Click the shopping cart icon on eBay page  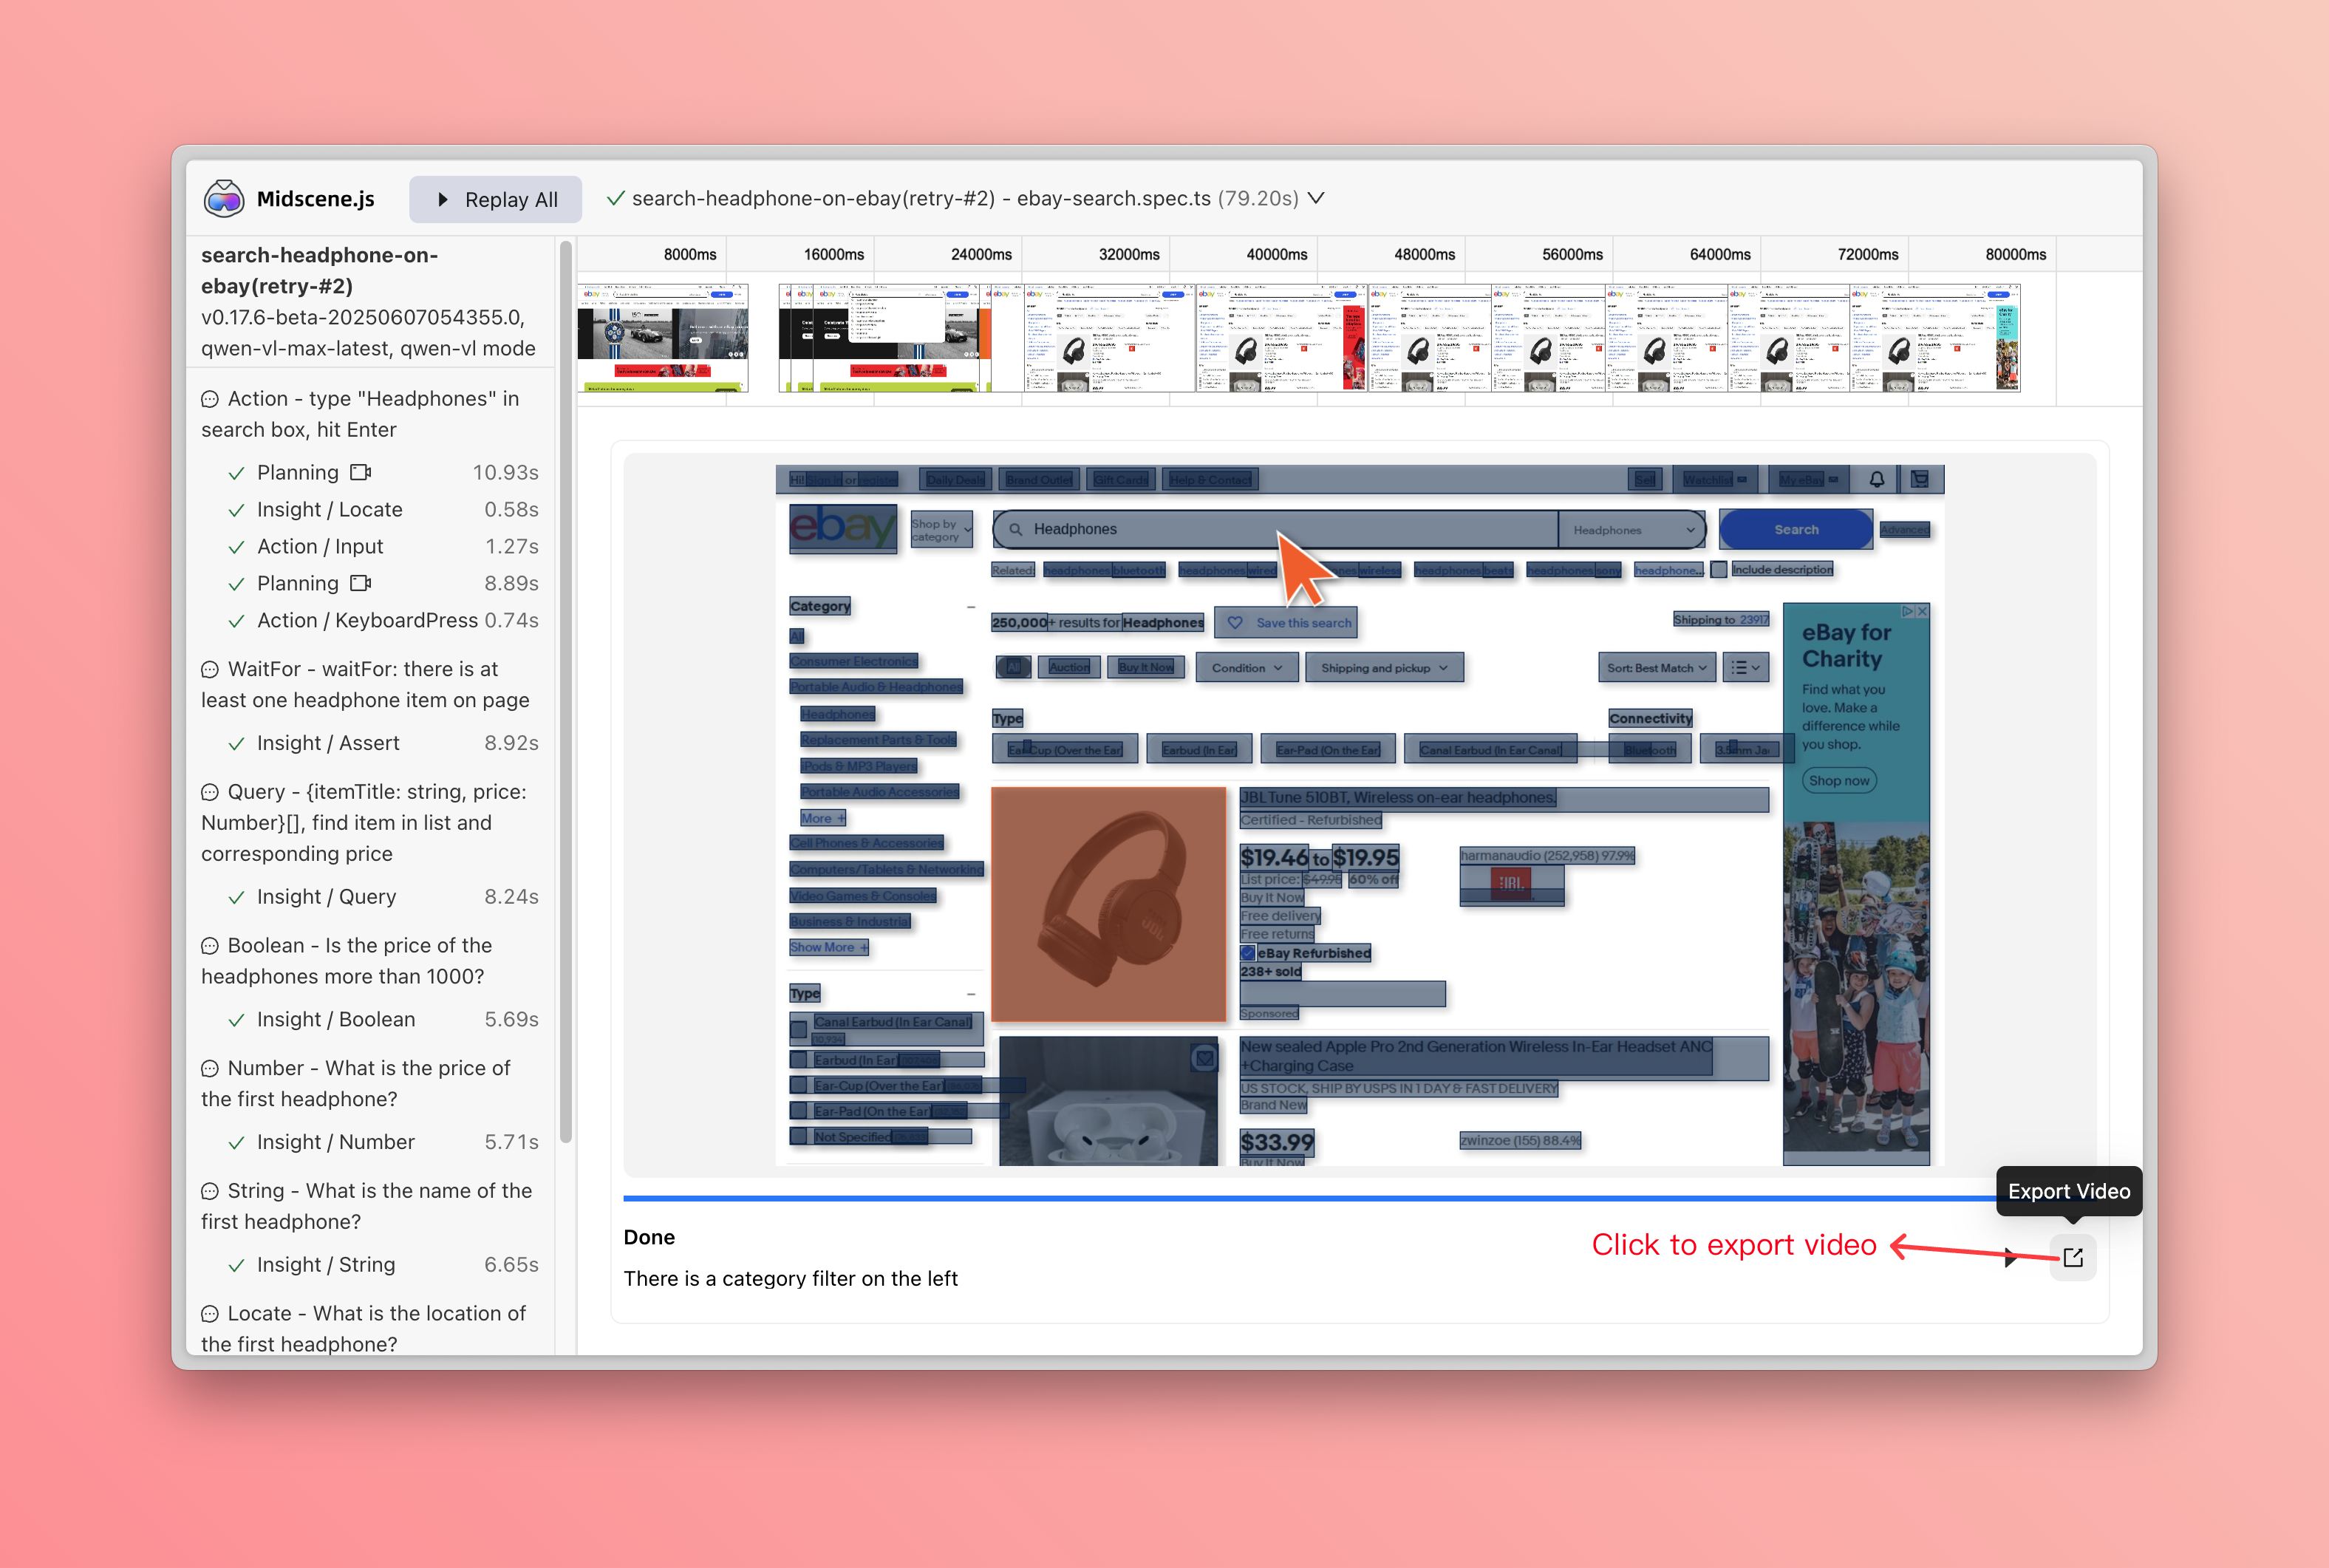(x=1920, y=480)
